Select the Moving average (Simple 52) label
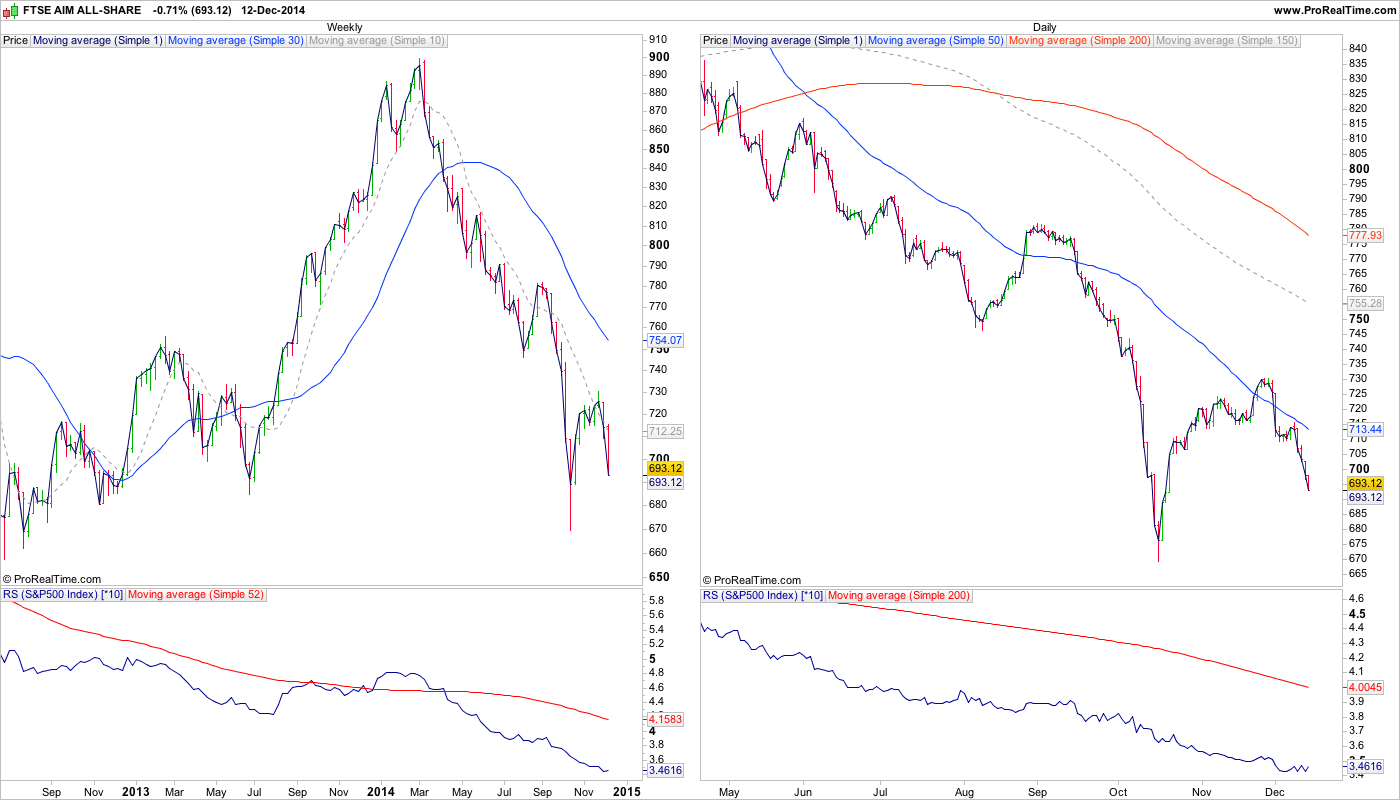The width and height of the screenshot is (1400, 800). click(196, 595)
